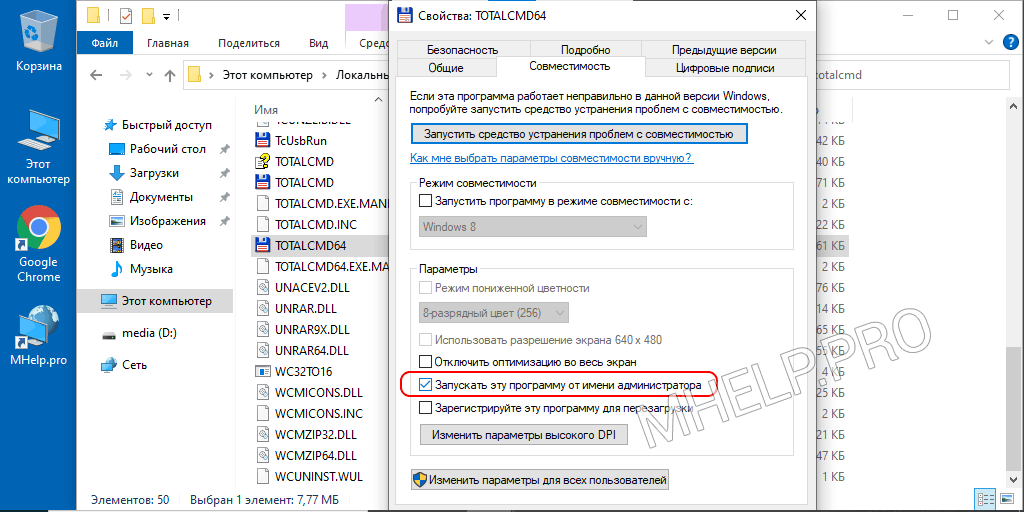Click Изменить параметры для всех пользователей
The height and width of the screenshot is (512, 1024).
click(x=539, y=480)
